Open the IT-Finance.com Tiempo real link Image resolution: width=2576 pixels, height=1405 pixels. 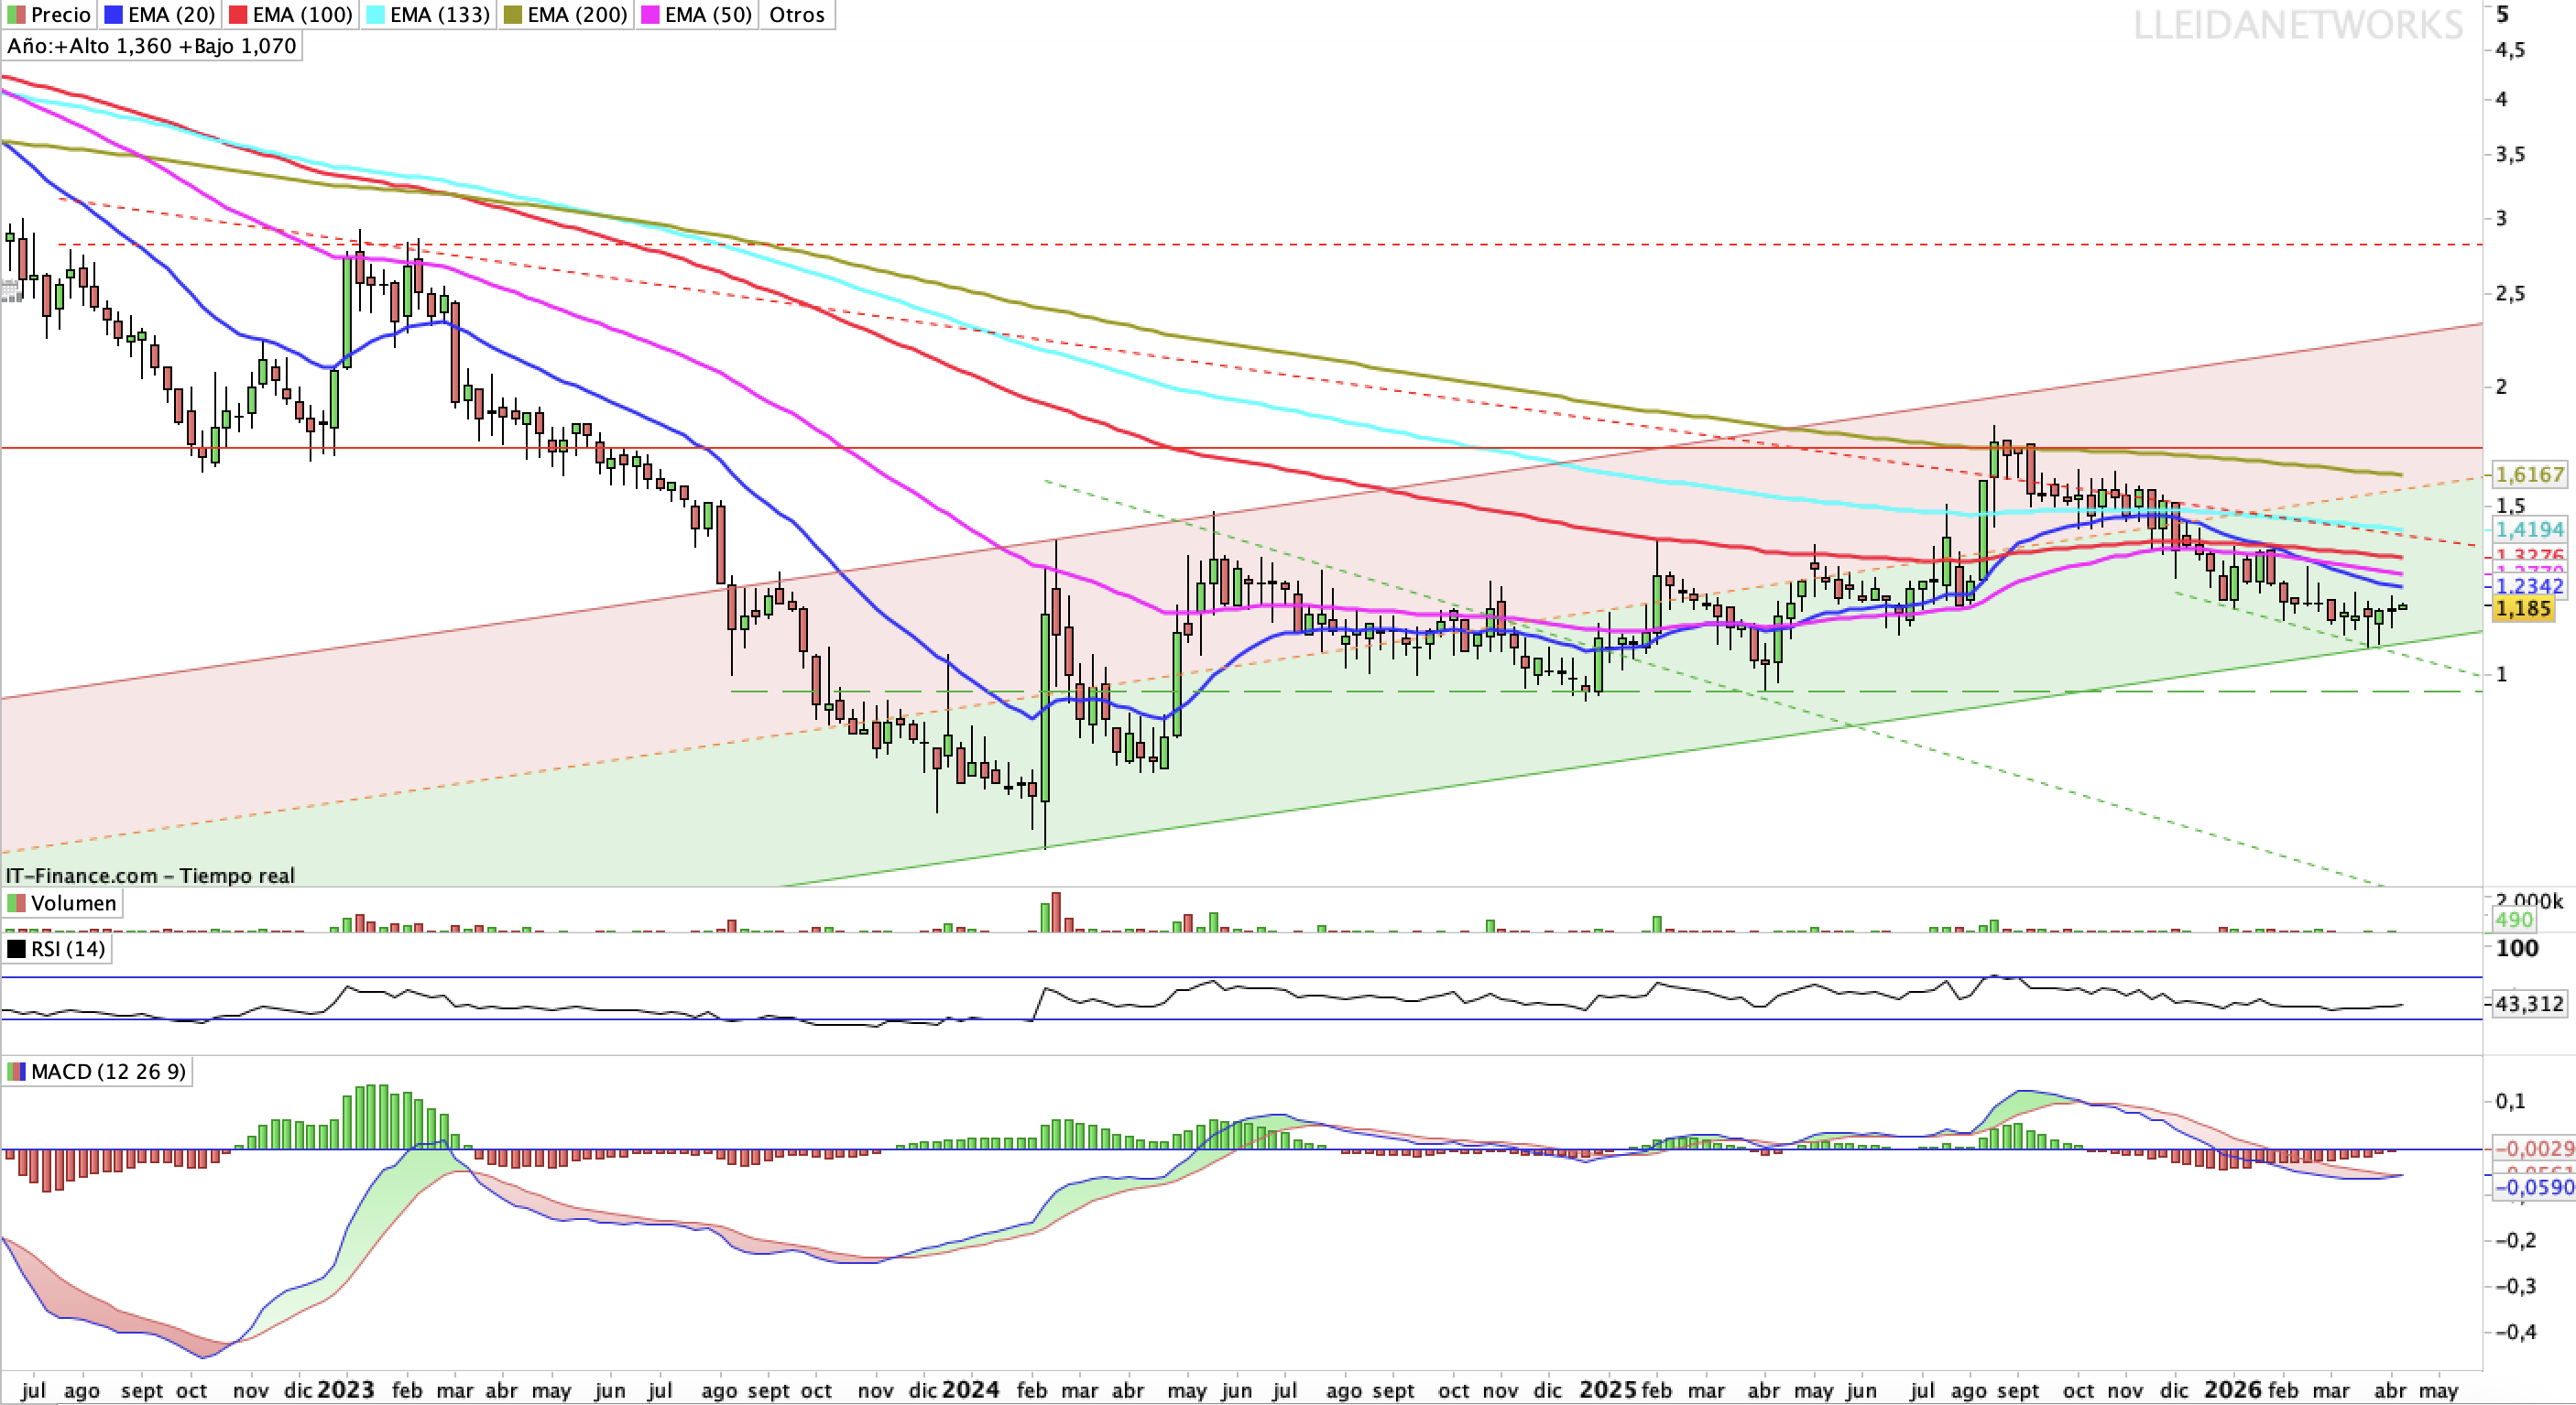point(150,876)
